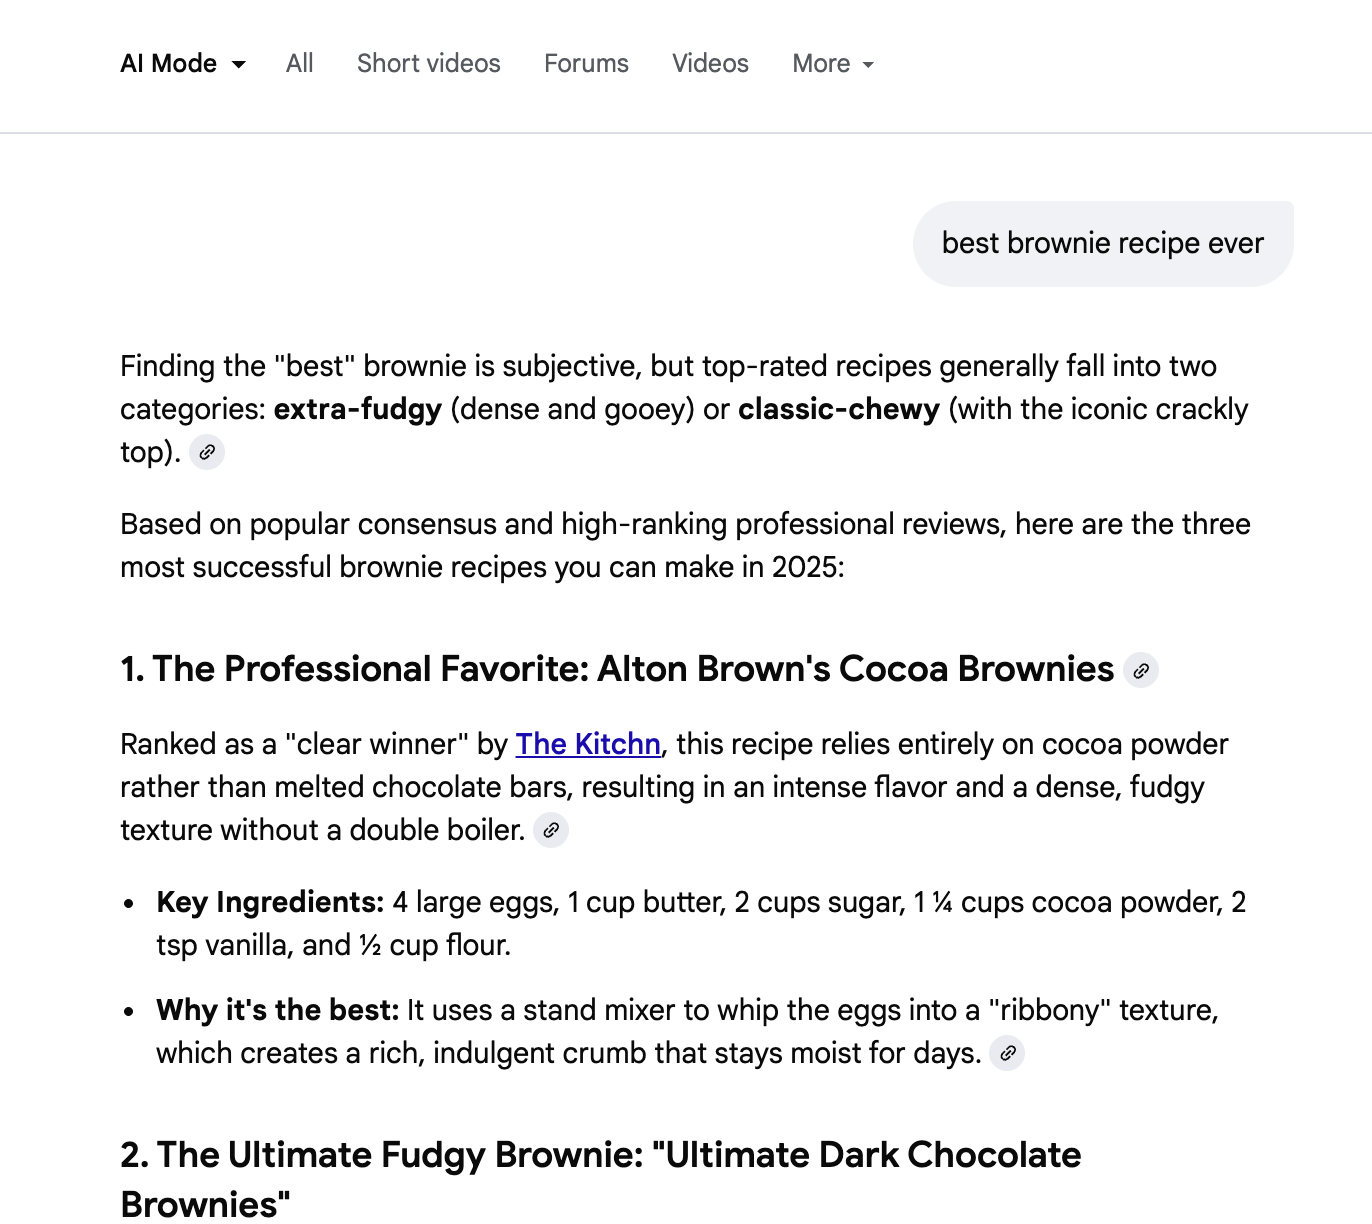
Task: Select the Forums tab
Action: coord(586,64)
